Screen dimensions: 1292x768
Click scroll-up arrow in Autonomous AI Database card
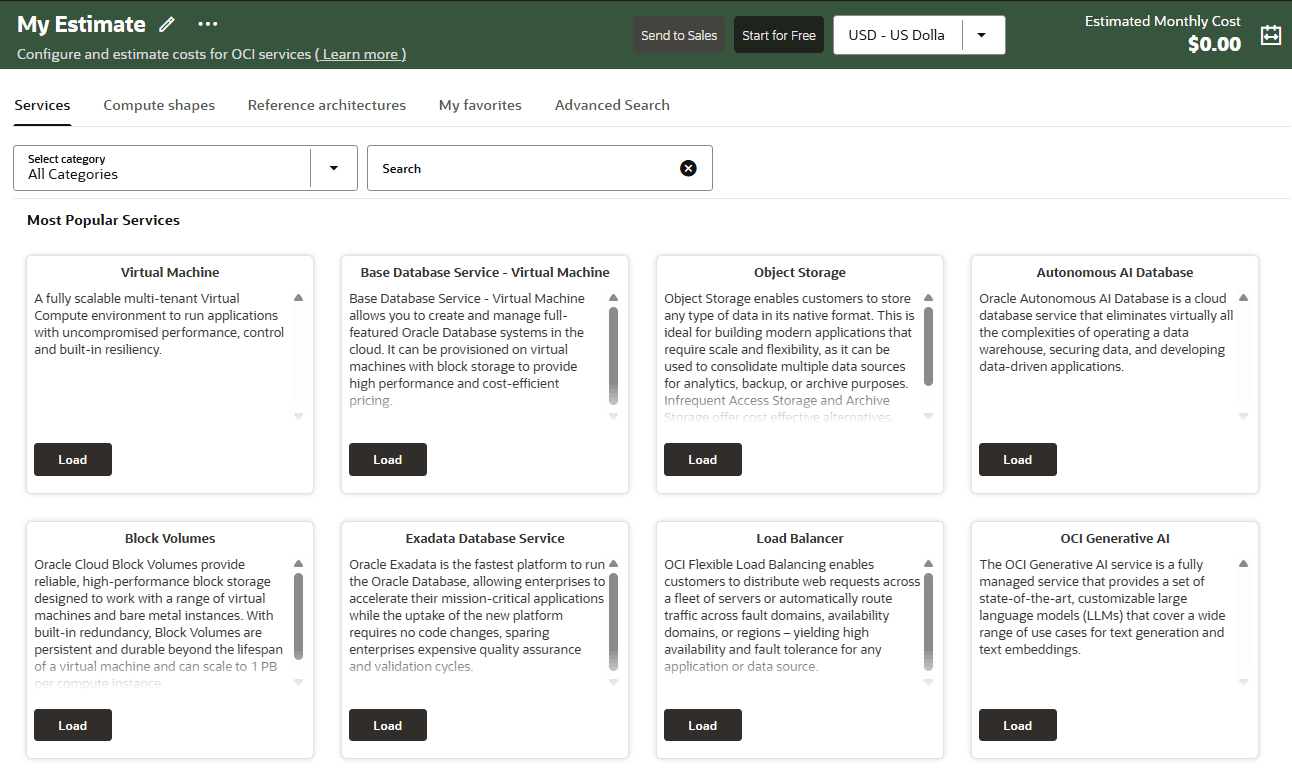1243,298
